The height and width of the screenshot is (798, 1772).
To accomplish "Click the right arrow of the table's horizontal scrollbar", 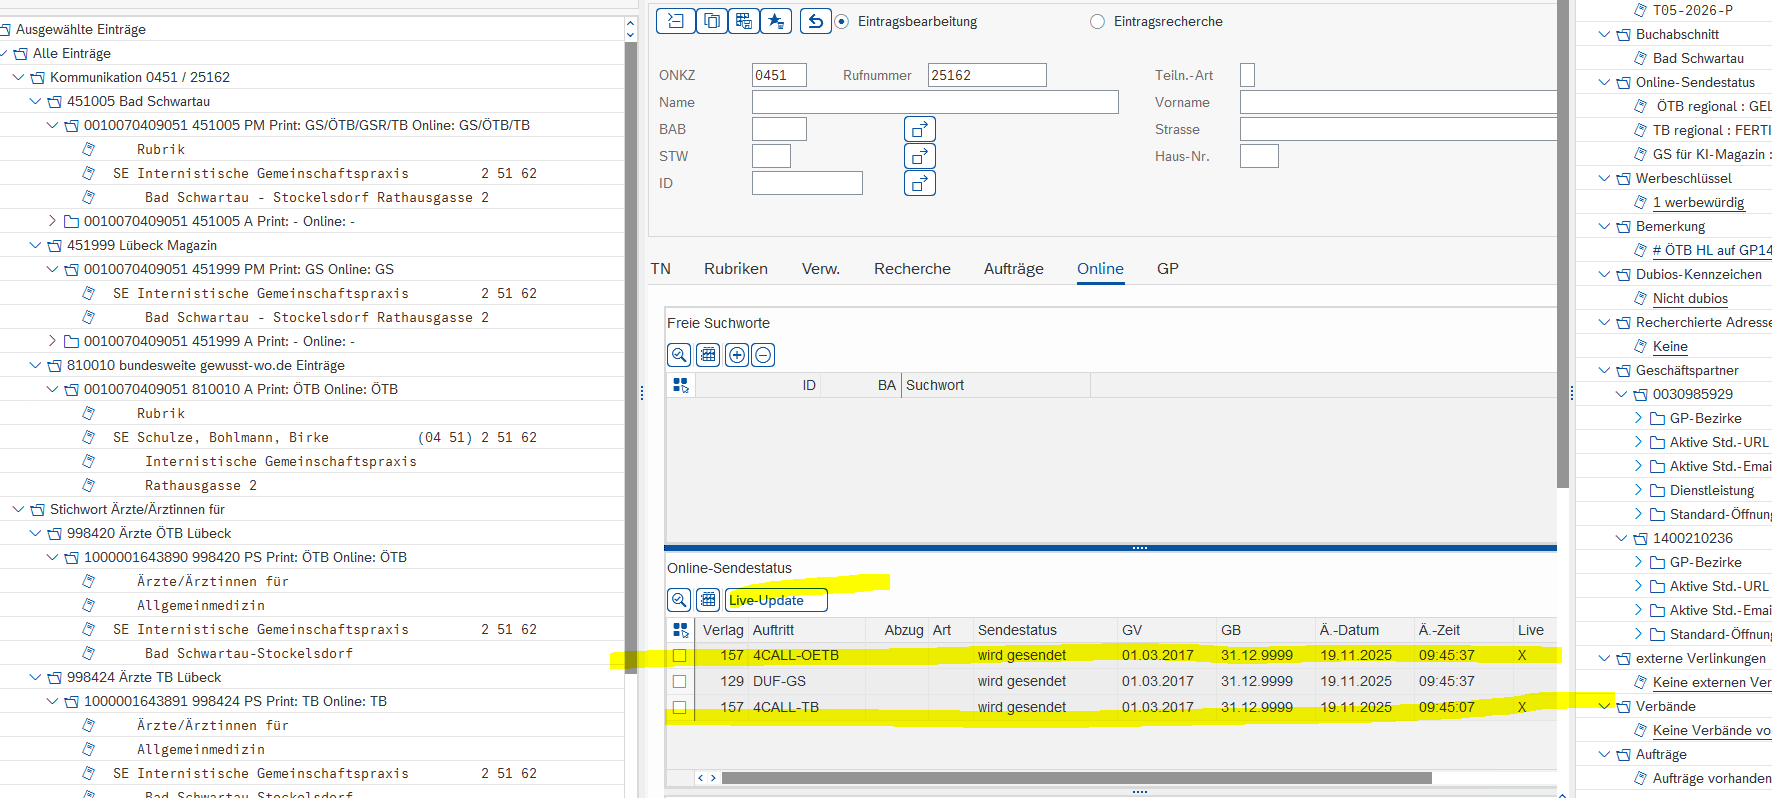I will pos(713,778).
